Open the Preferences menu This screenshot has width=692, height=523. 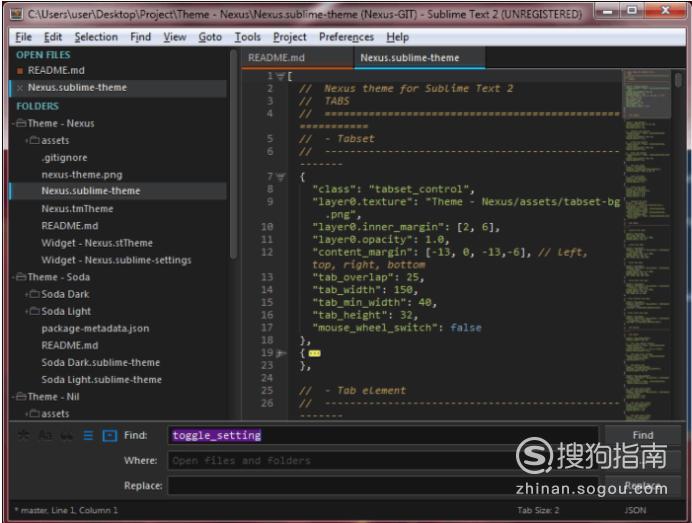[x=346, y=37]
